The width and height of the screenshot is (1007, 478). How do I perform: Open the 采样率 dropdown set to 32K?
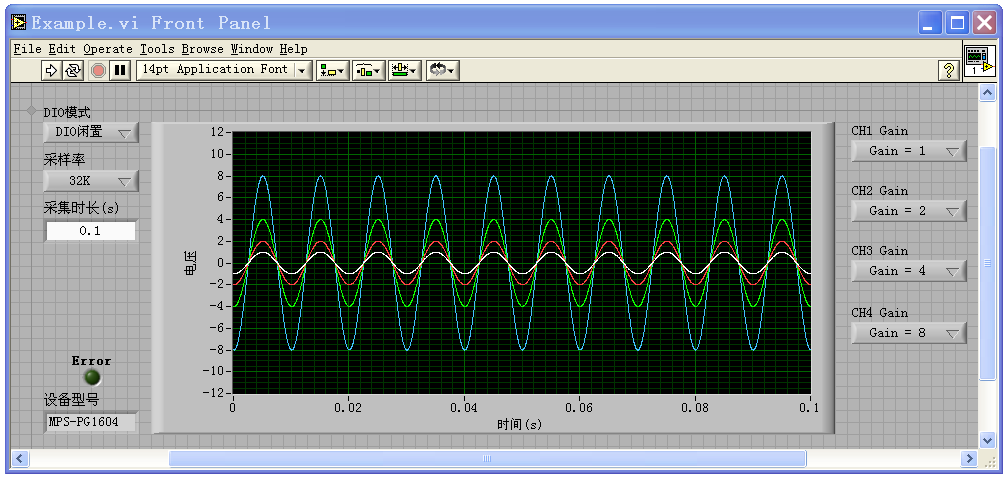point(91,181)
